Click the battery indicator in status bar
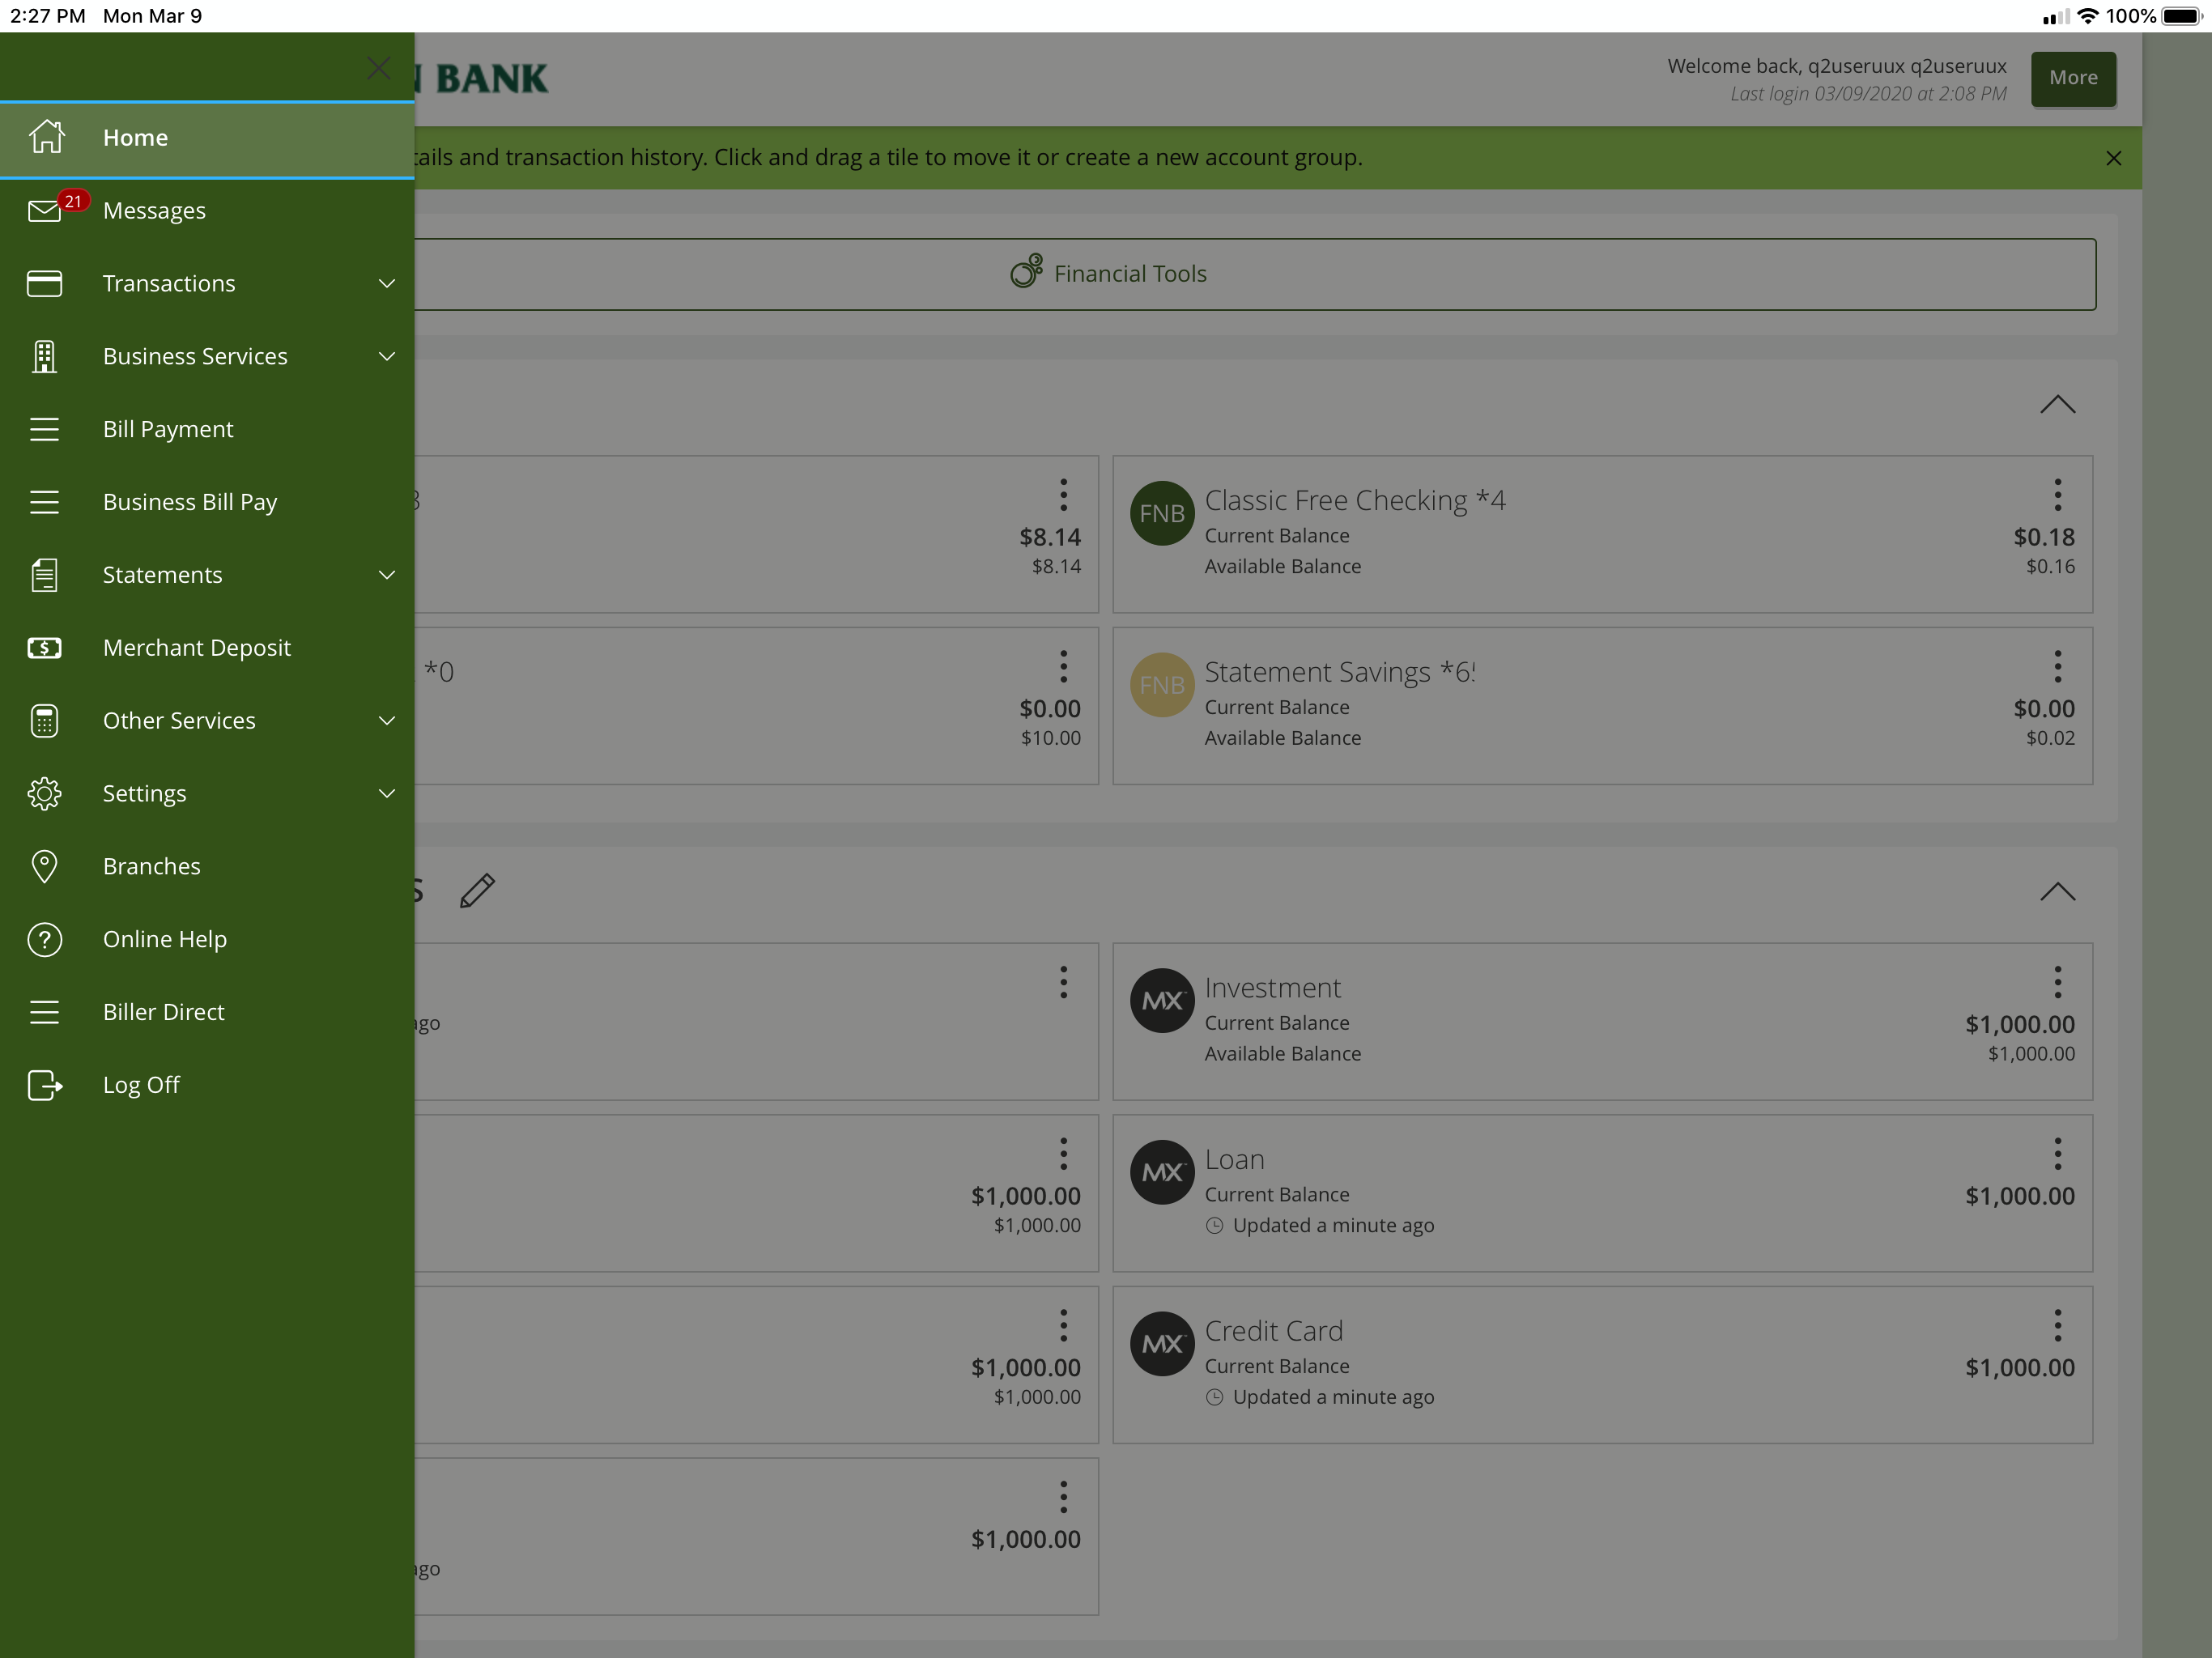 click(2181, 16)
